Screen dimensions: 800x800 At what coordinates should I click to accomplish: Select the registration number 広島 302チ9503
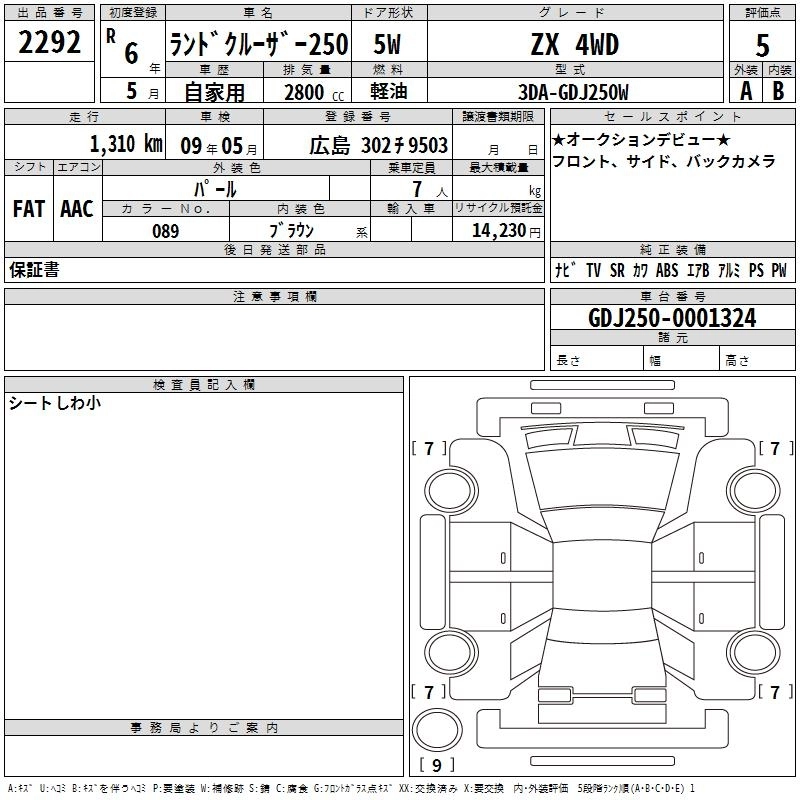click(x=378, y=145)
